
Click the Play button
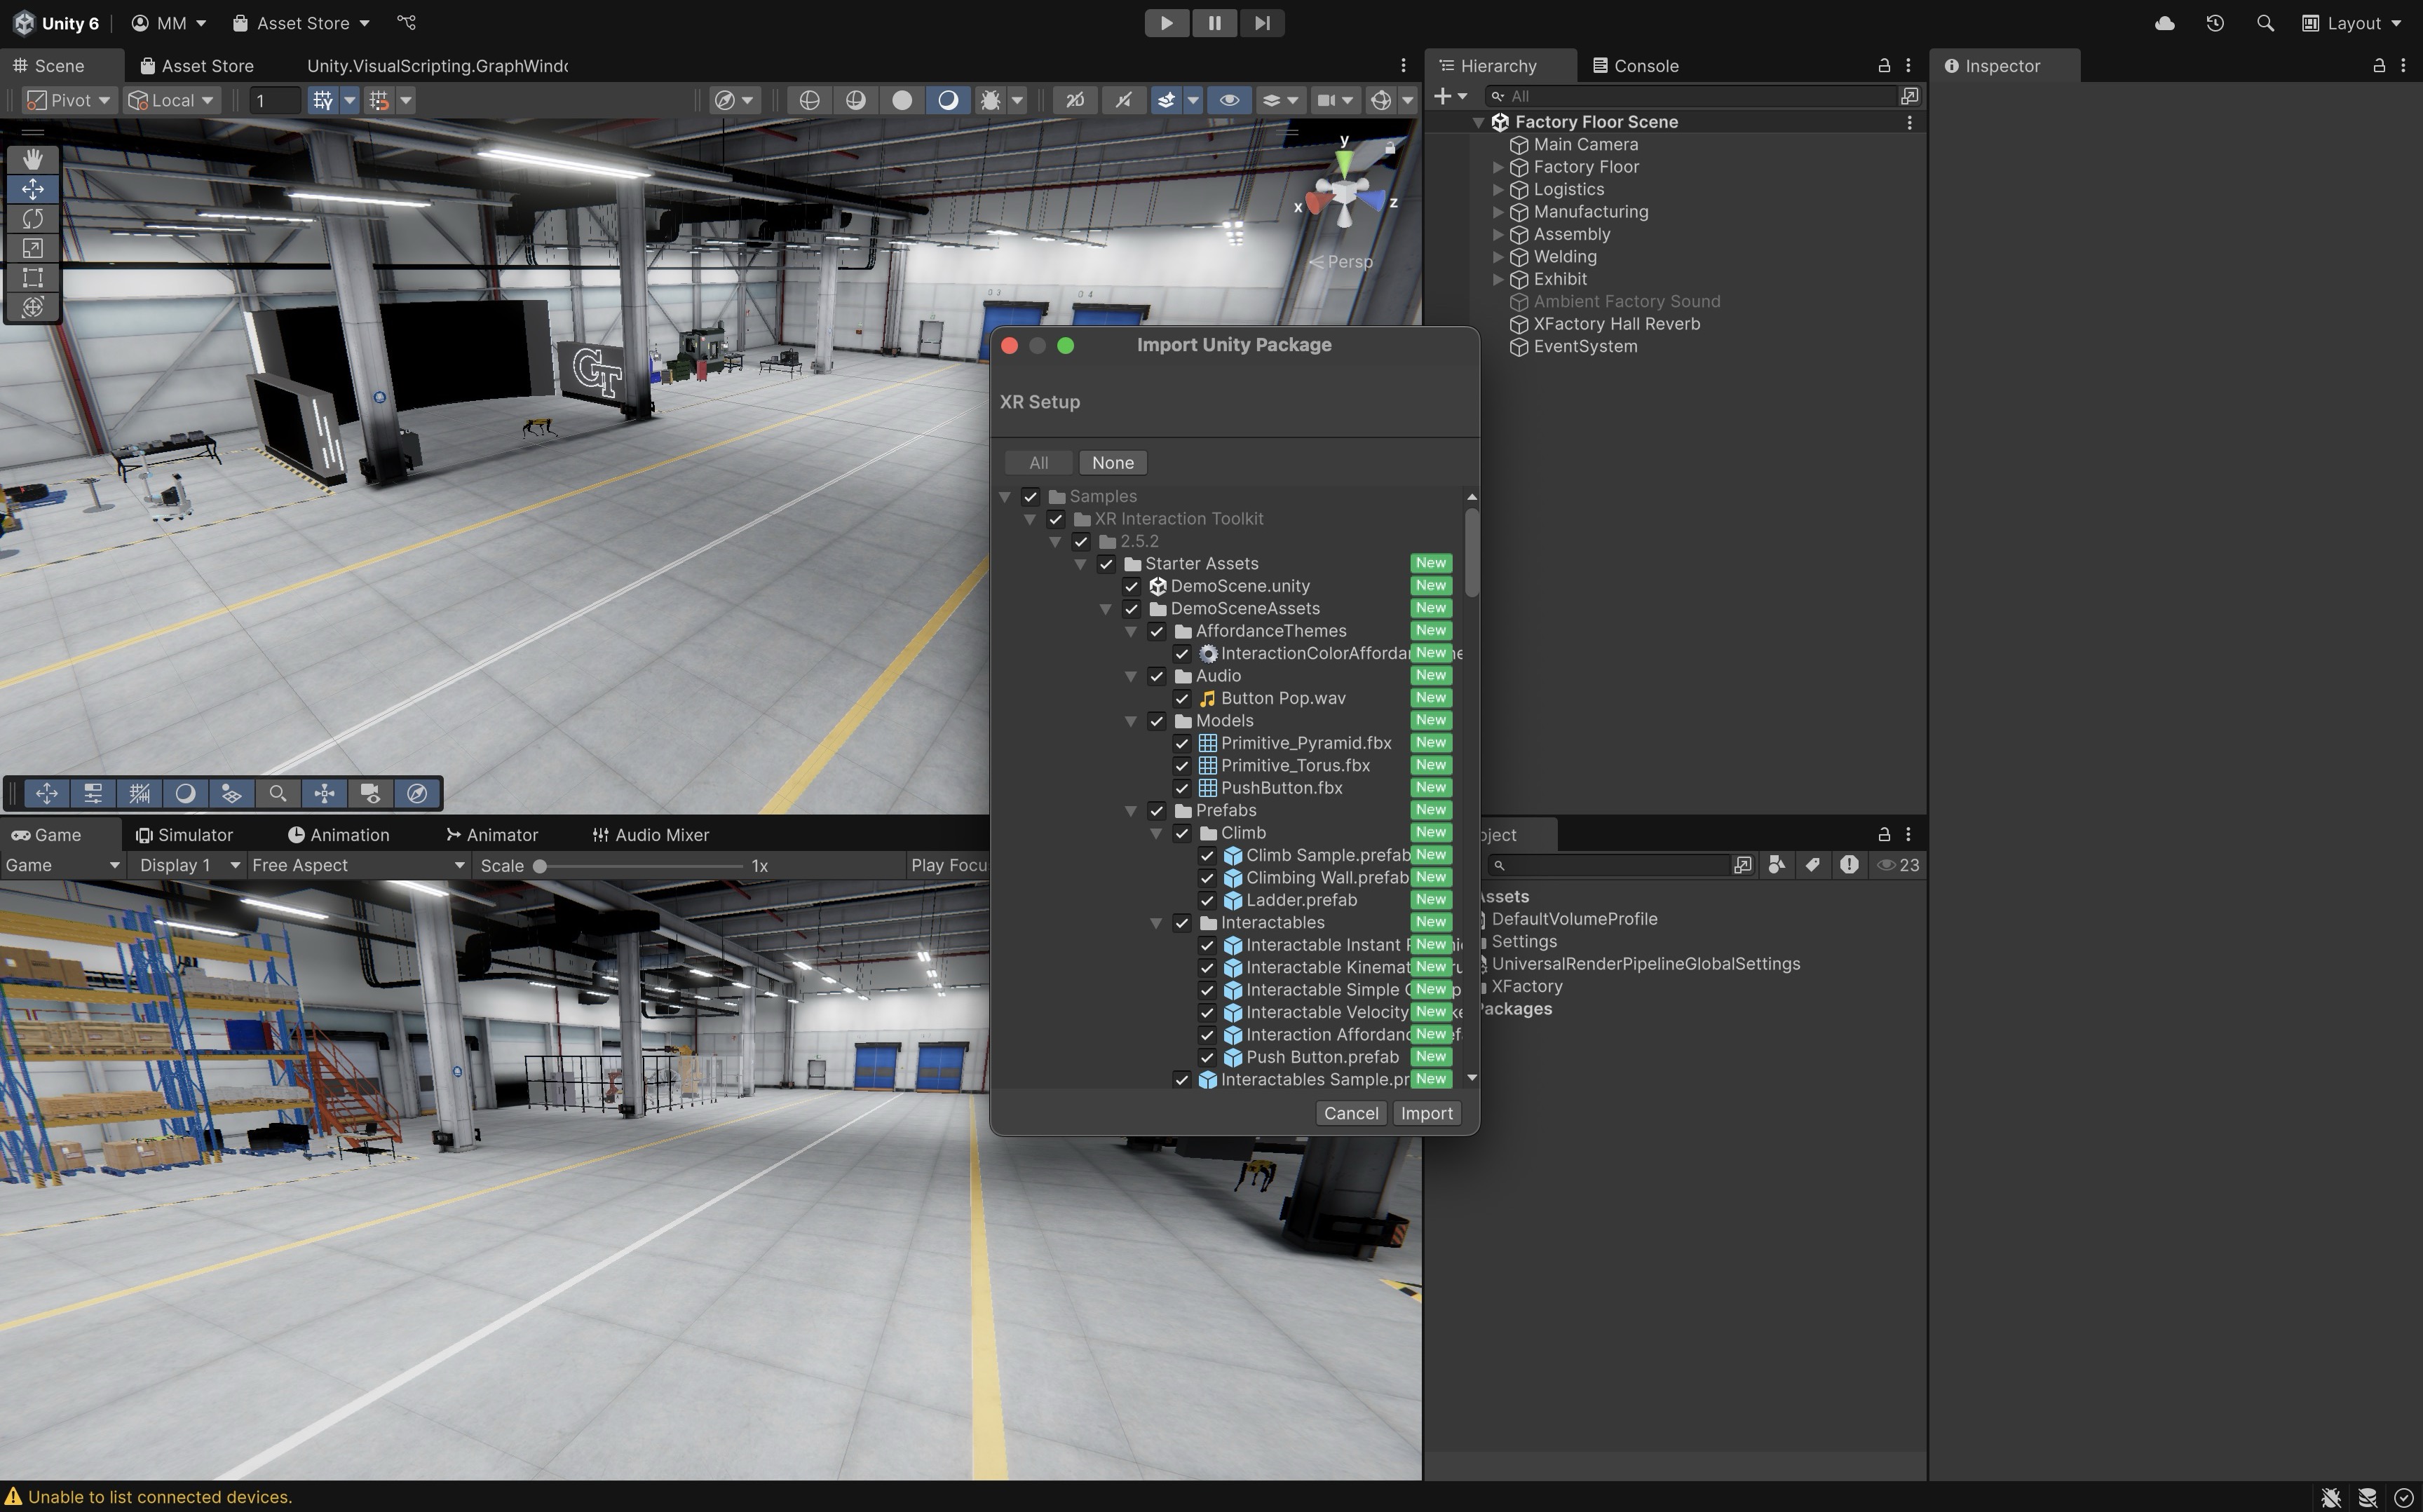[1166, 23]
